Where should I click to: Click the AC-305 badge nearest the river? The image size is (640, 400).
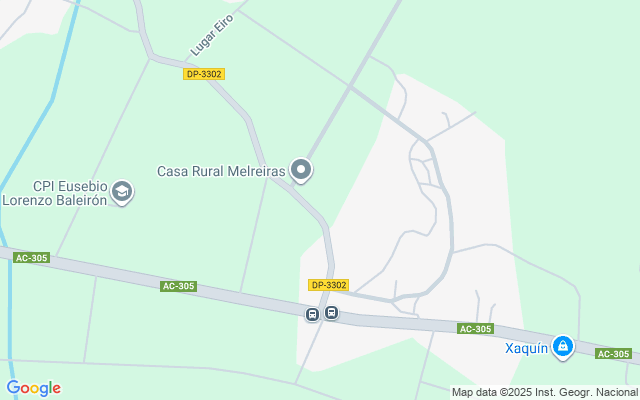point(31,258)
